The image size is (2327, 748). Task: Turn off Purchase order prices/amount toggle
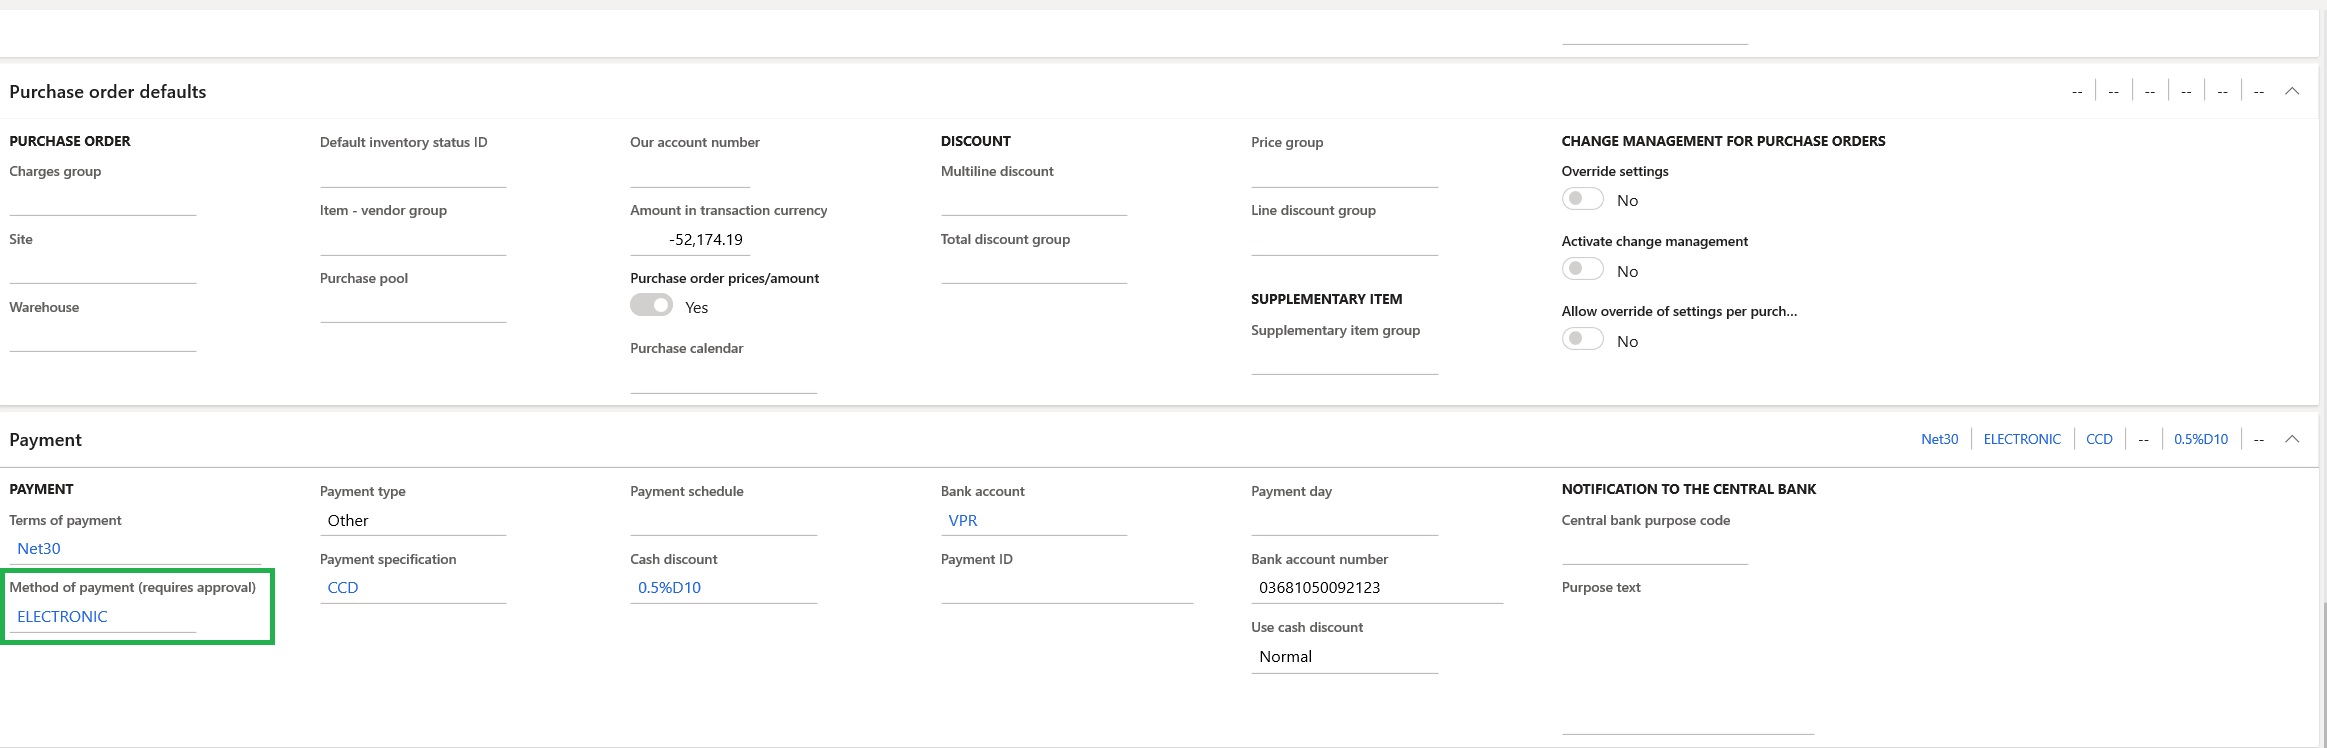coord(651,306)
